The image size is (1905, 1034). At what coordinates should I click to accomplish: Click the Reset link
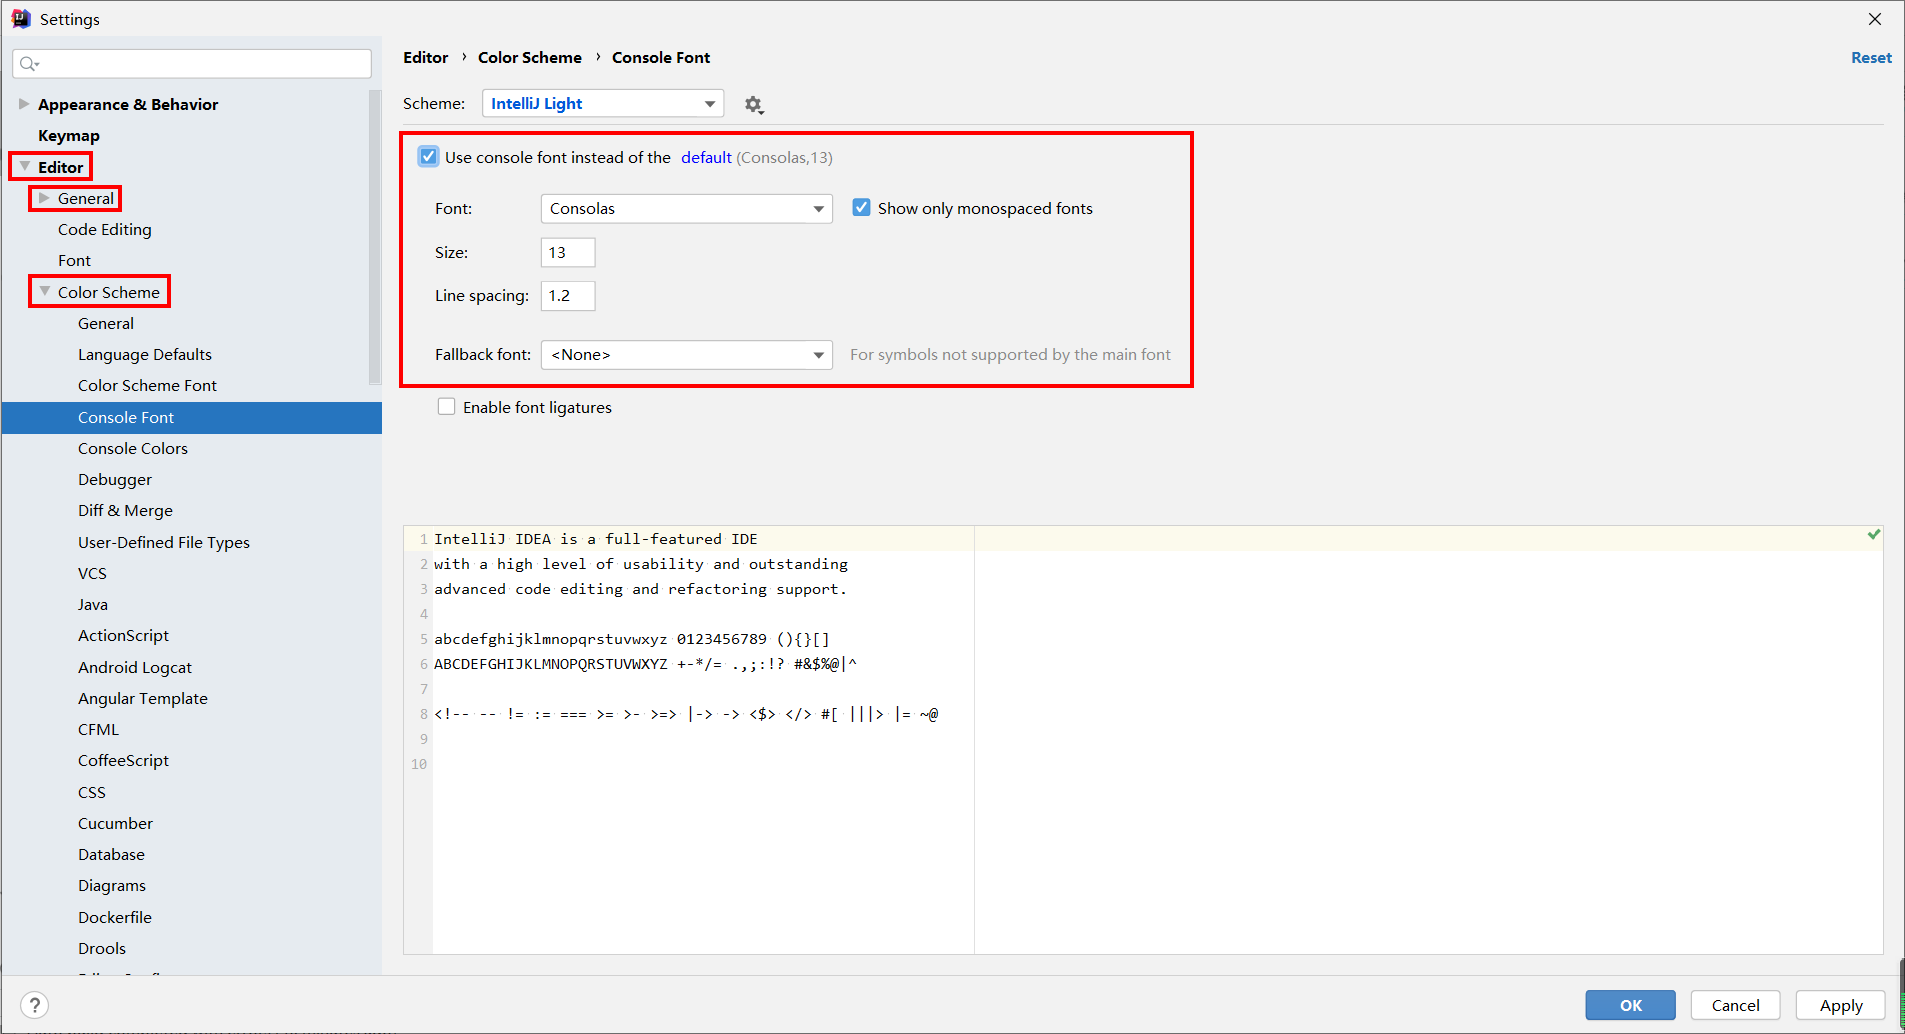pyautogui.click(x=1871, y=58)
